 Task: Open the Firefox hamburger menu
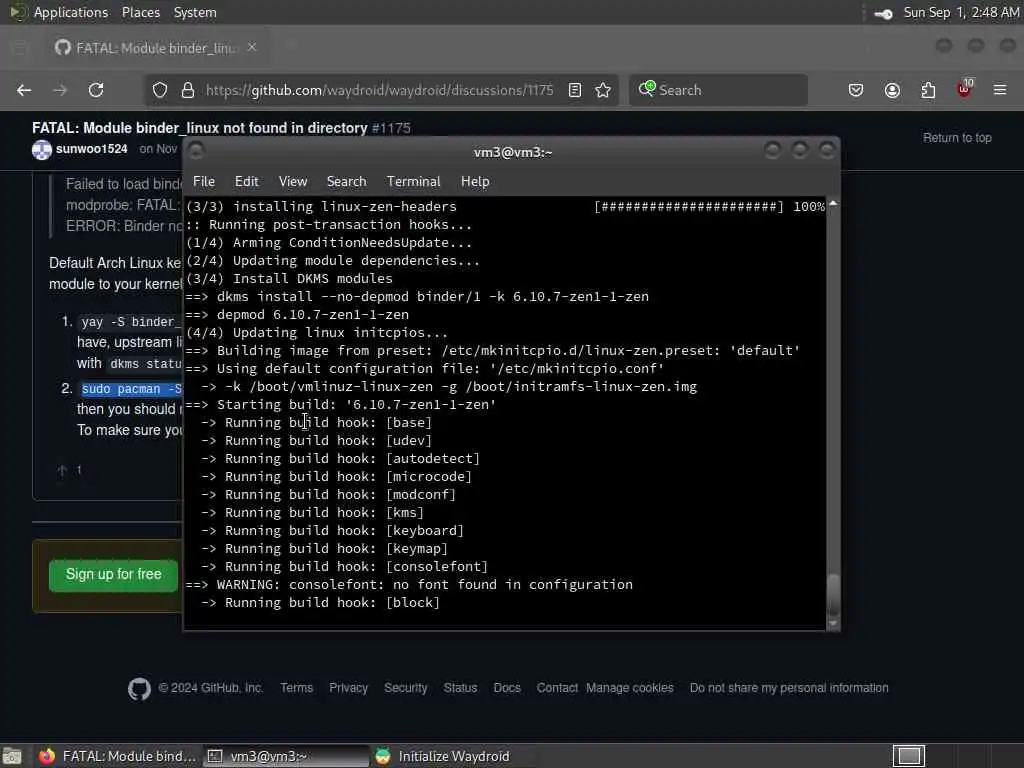click(1000, 90)
